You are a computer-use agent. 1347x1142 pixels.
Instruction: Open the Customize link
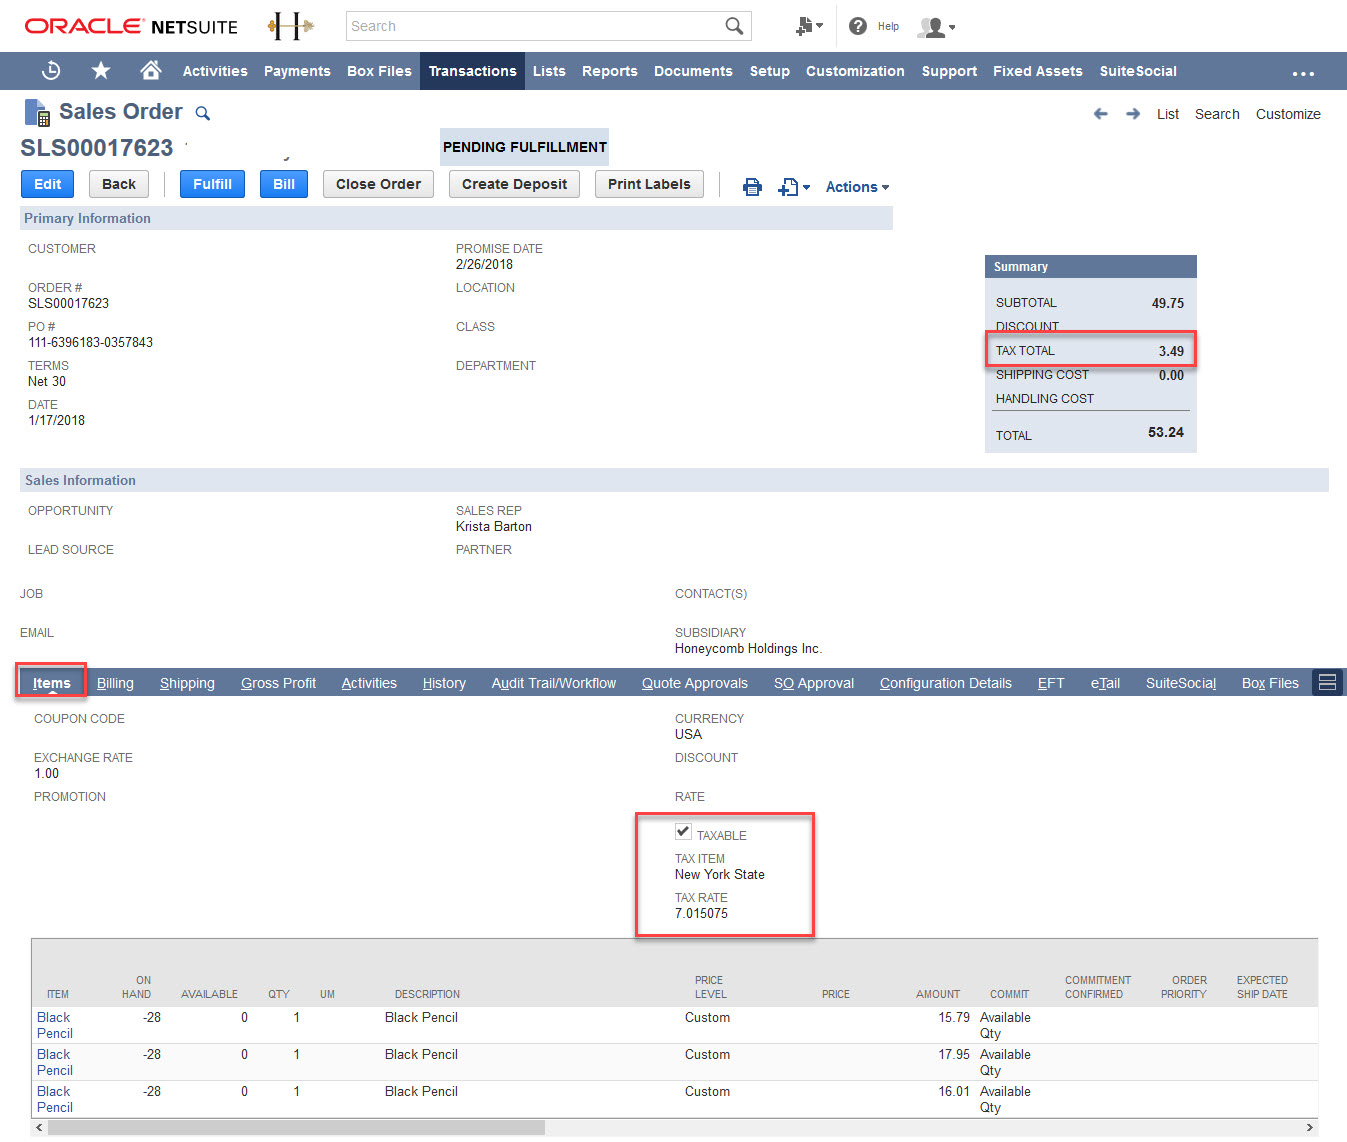click(x=1288, y=114)
